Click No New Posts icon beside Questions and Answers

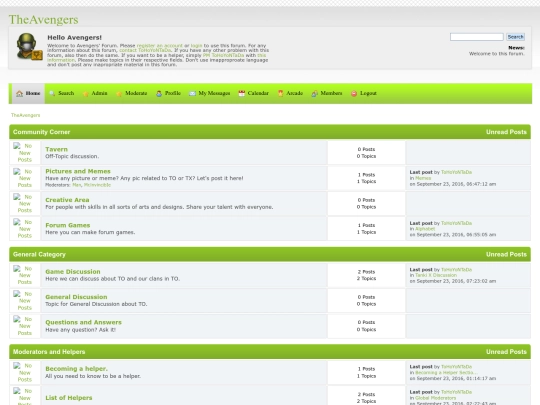(24, 326)
